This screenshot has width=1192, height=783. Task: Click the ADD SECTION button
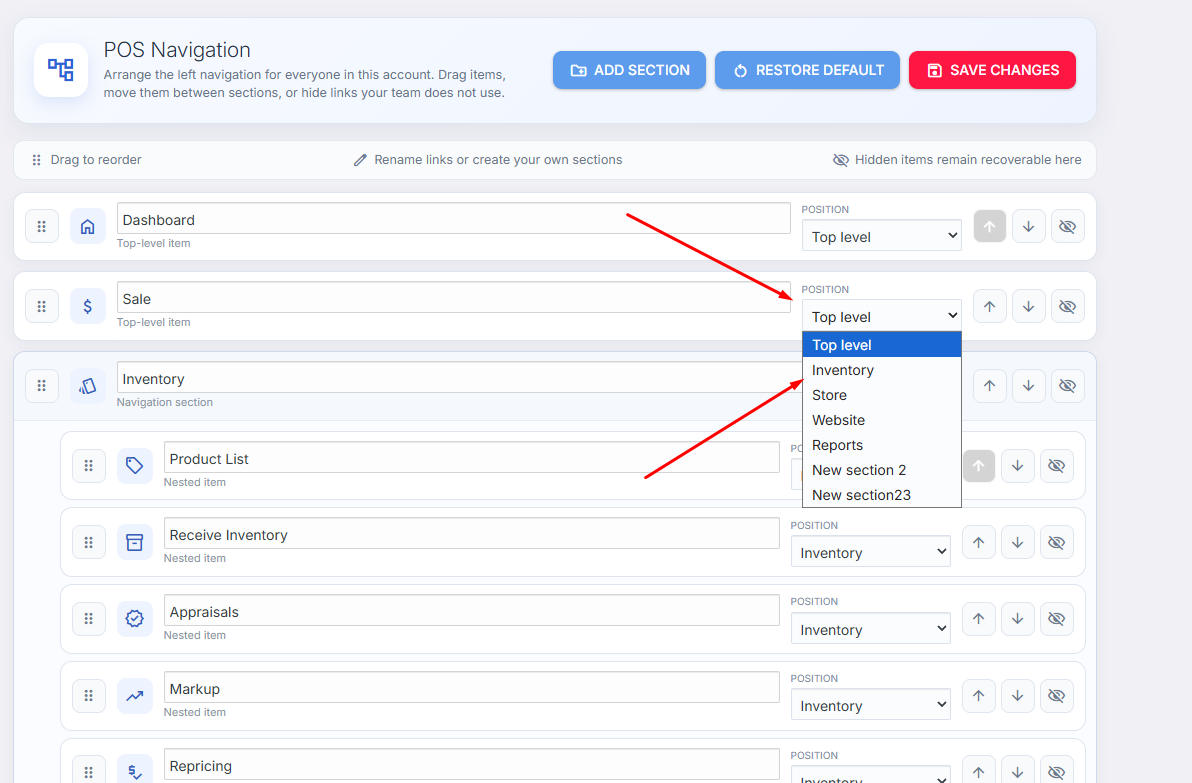tap(629, 70)
